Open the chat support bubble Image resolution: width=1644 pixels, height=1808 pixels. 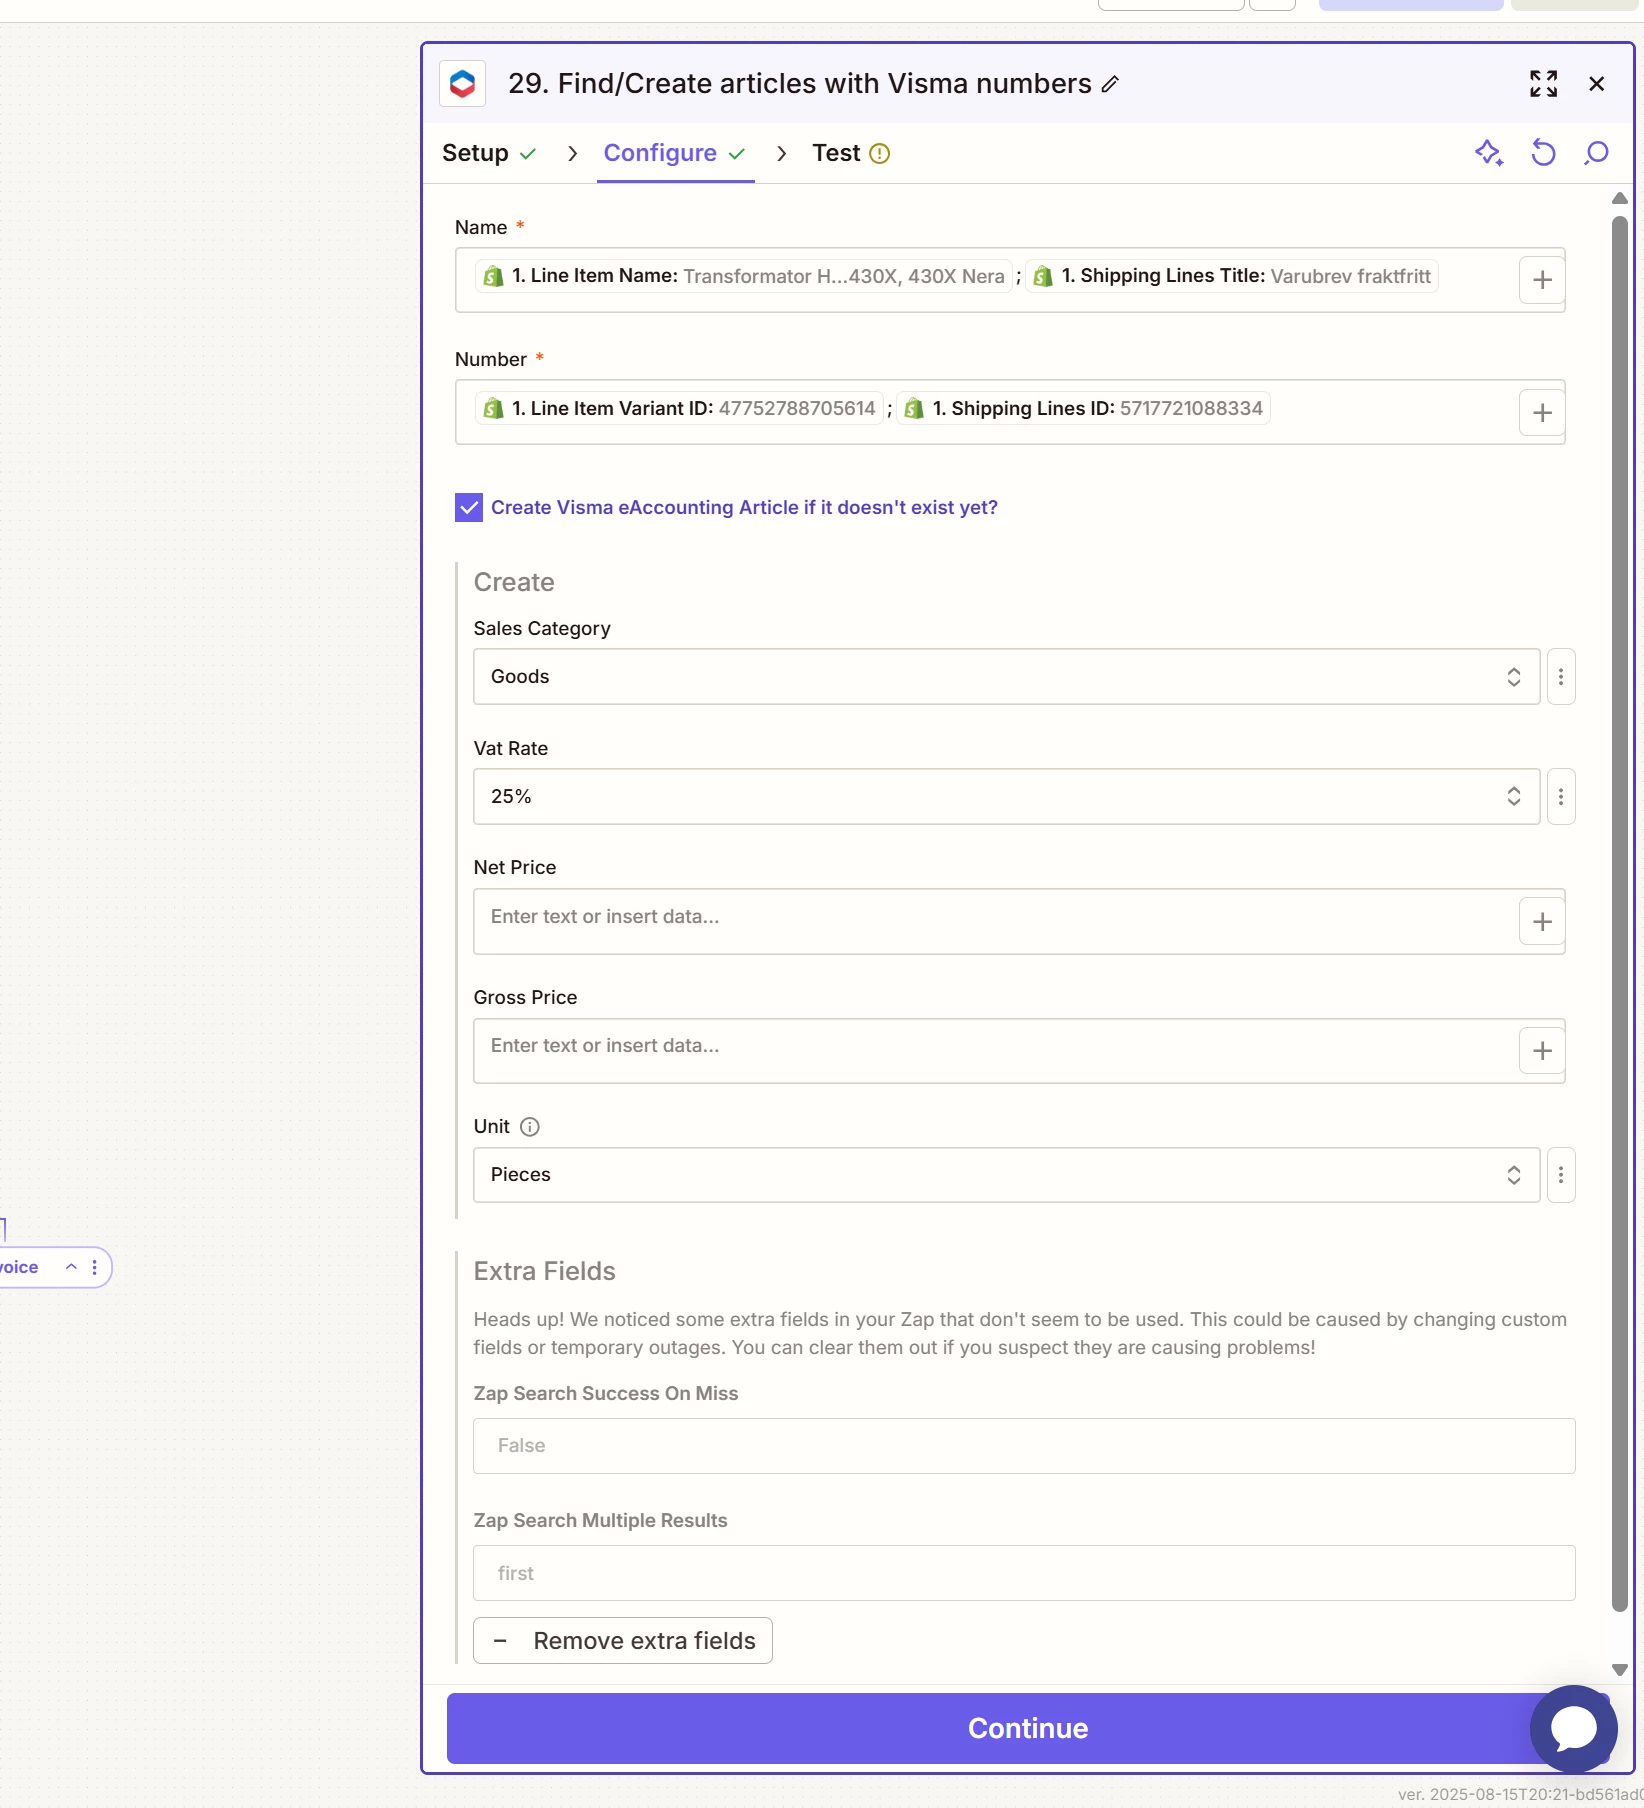pyautogui.click(x=1574, y=1729)
